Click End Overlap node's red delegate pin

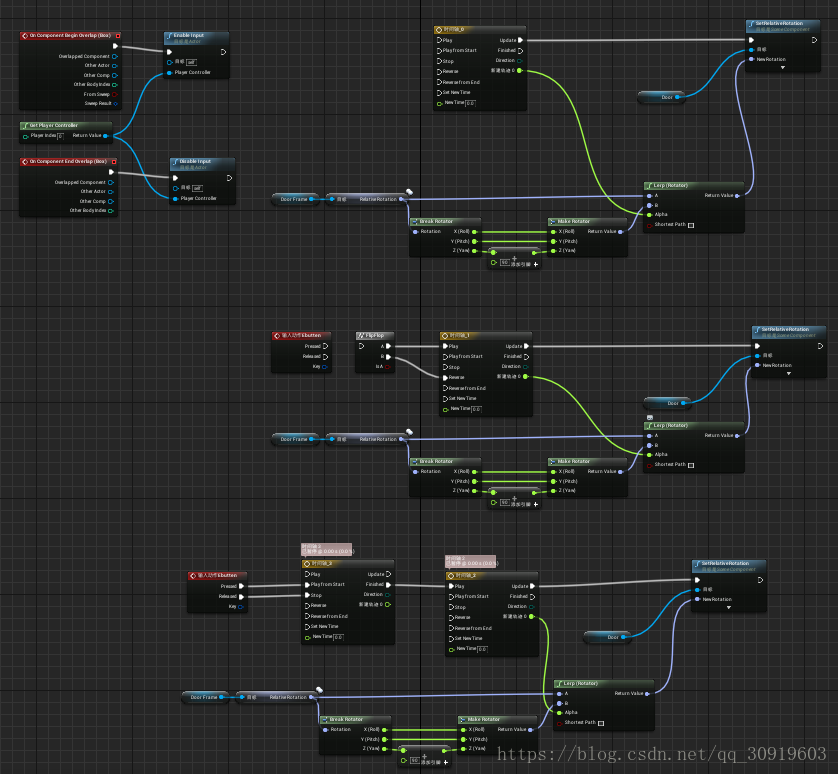coord(114,161)
